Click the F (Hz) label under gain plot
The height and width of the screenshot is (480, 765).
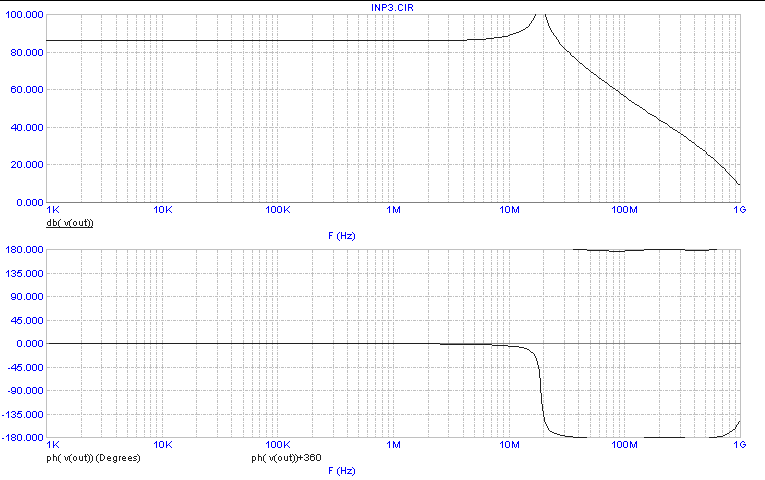342,236
